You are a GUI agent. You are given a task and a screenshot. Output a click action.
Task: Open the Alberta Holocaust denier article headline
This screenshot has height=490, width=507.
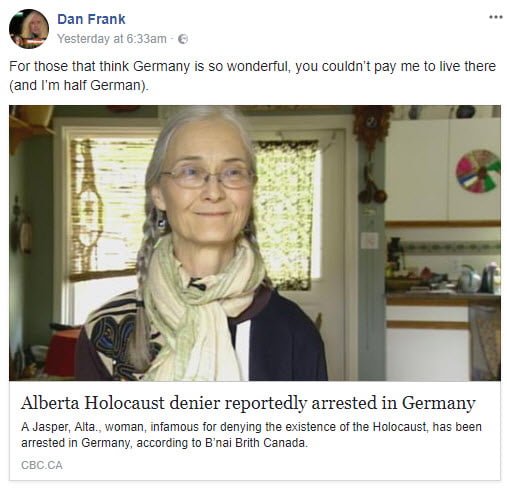[248, 403]
